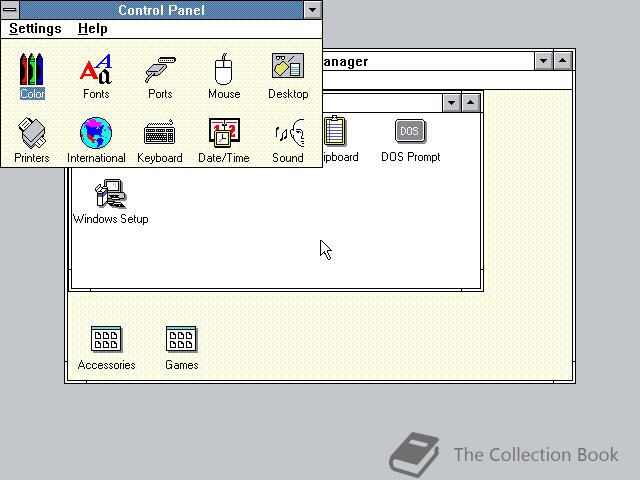Click the Control Panel title bar
Image resolution: width=640 pixels, height=480 pixels.
coord(161,10)
